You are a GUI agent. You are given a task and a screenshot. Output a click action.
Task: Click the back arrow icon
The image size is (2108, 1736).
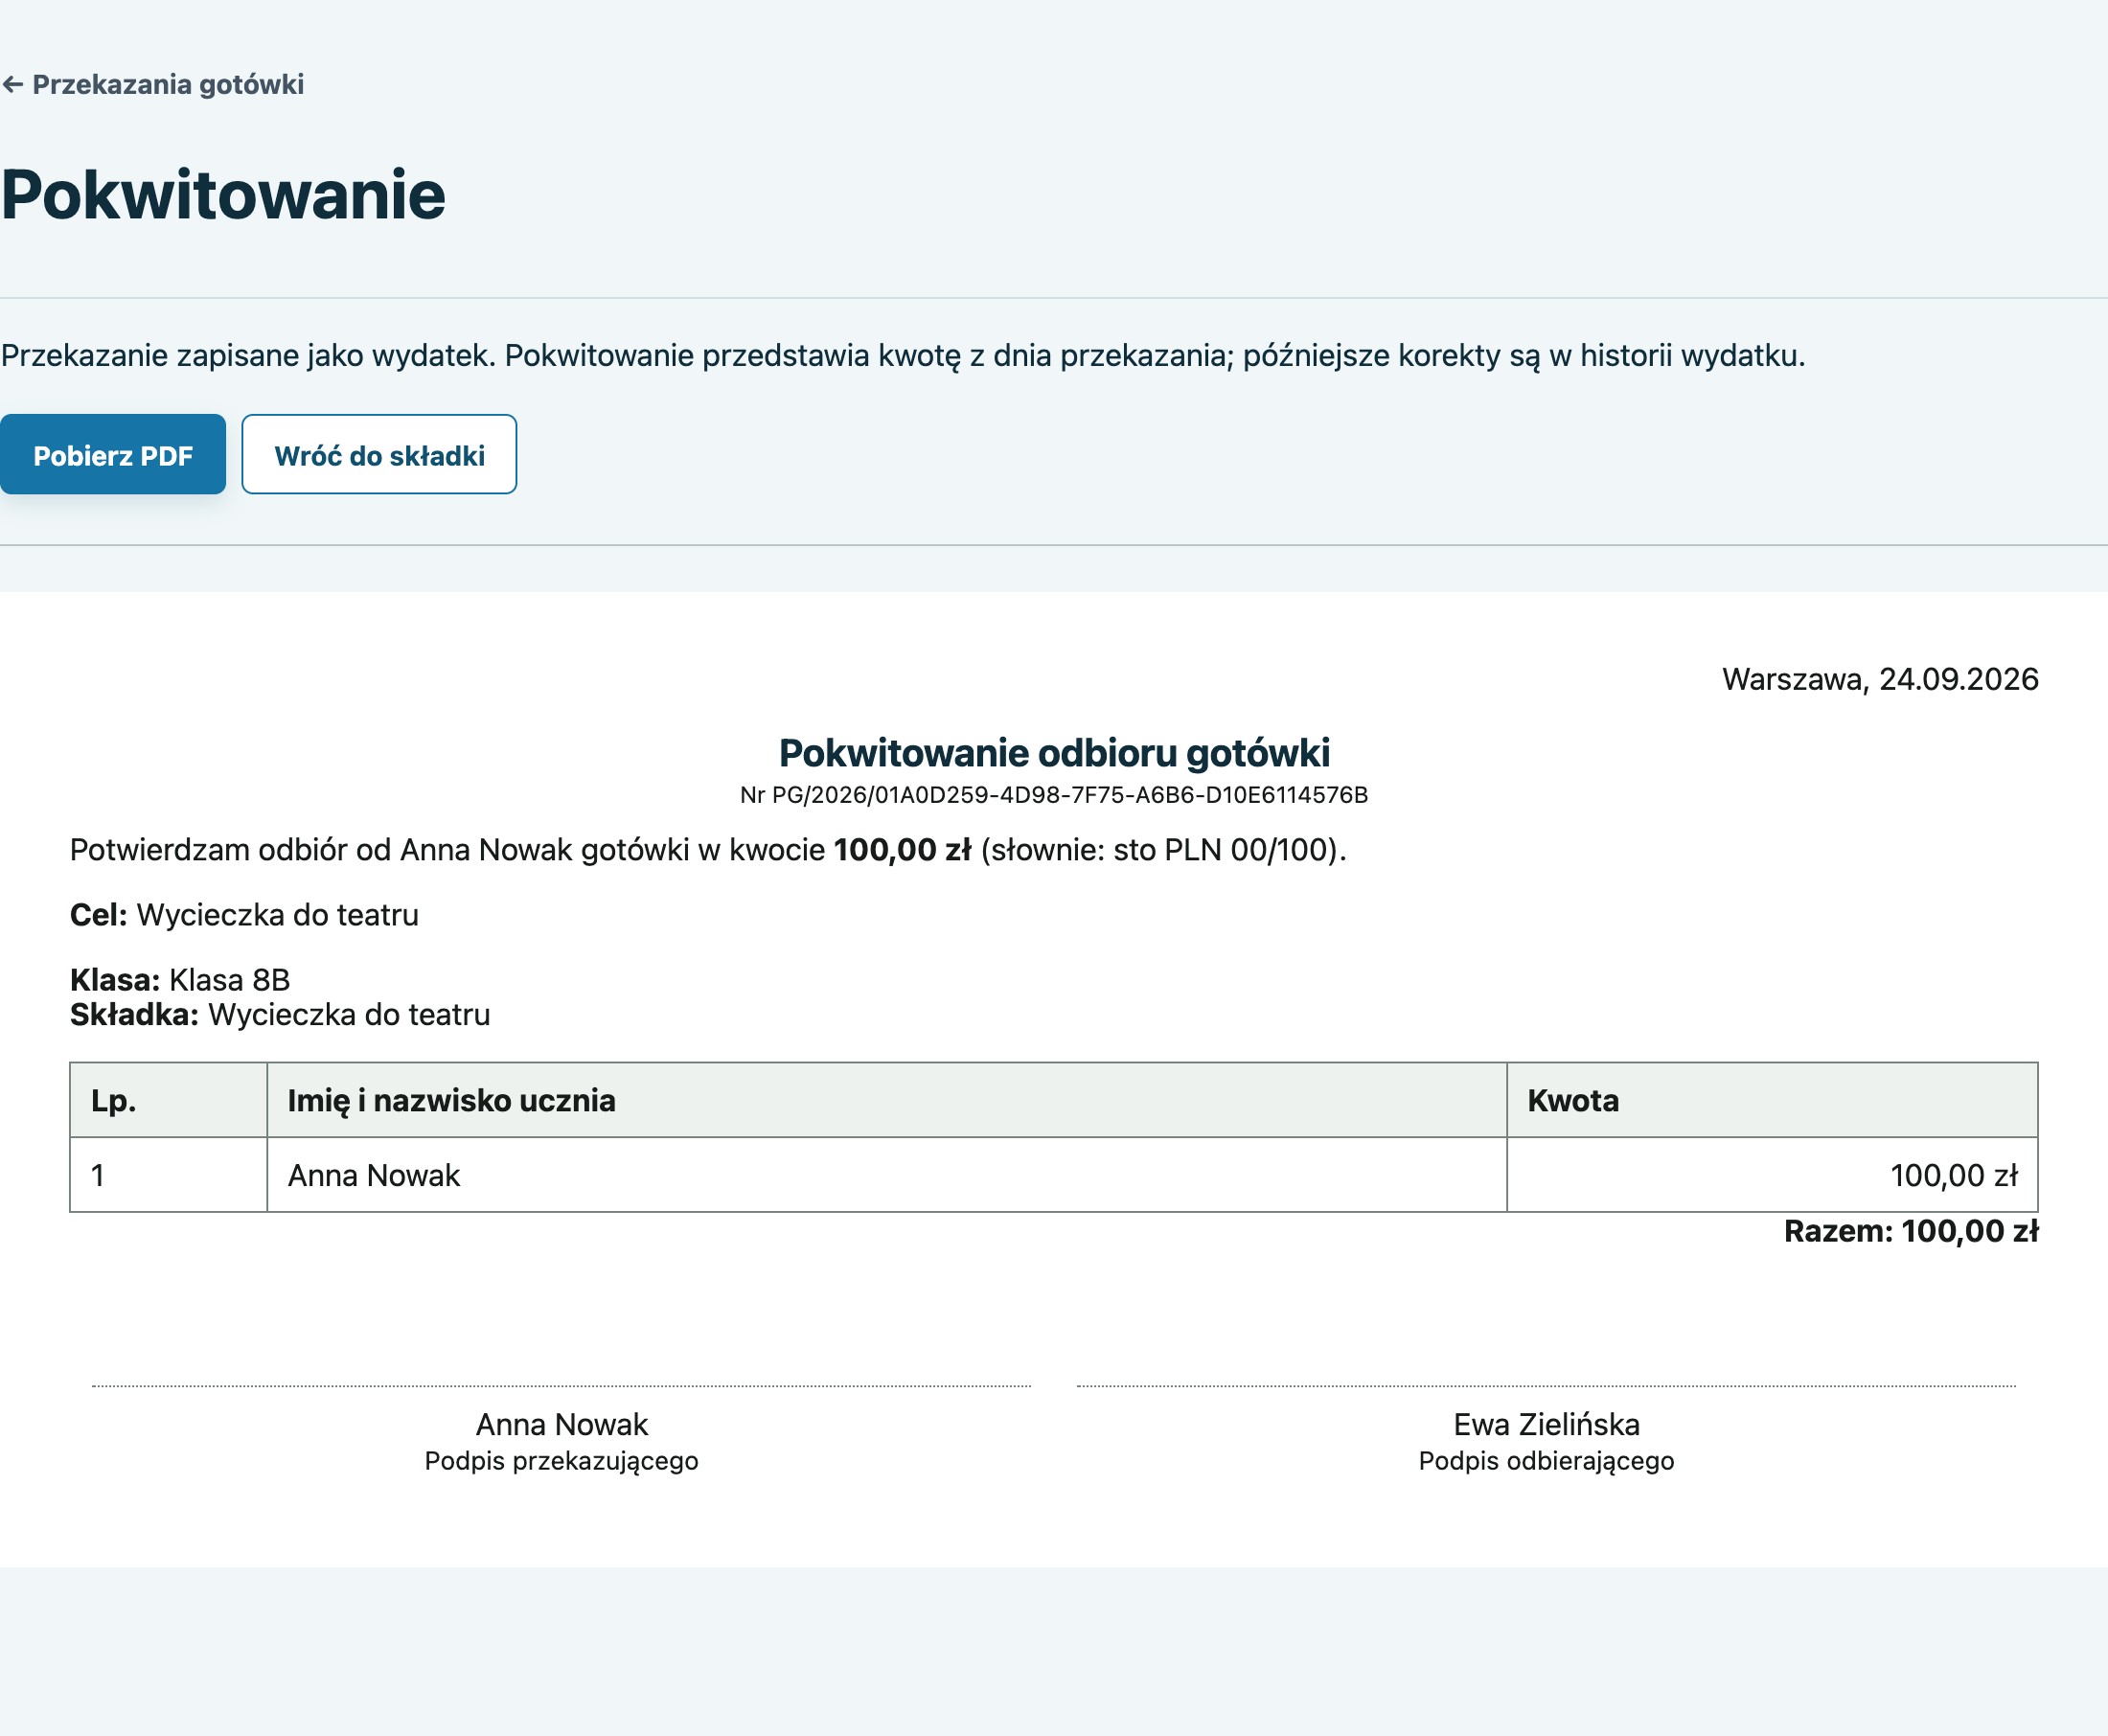pyautogui.click(x=13, y=85)
